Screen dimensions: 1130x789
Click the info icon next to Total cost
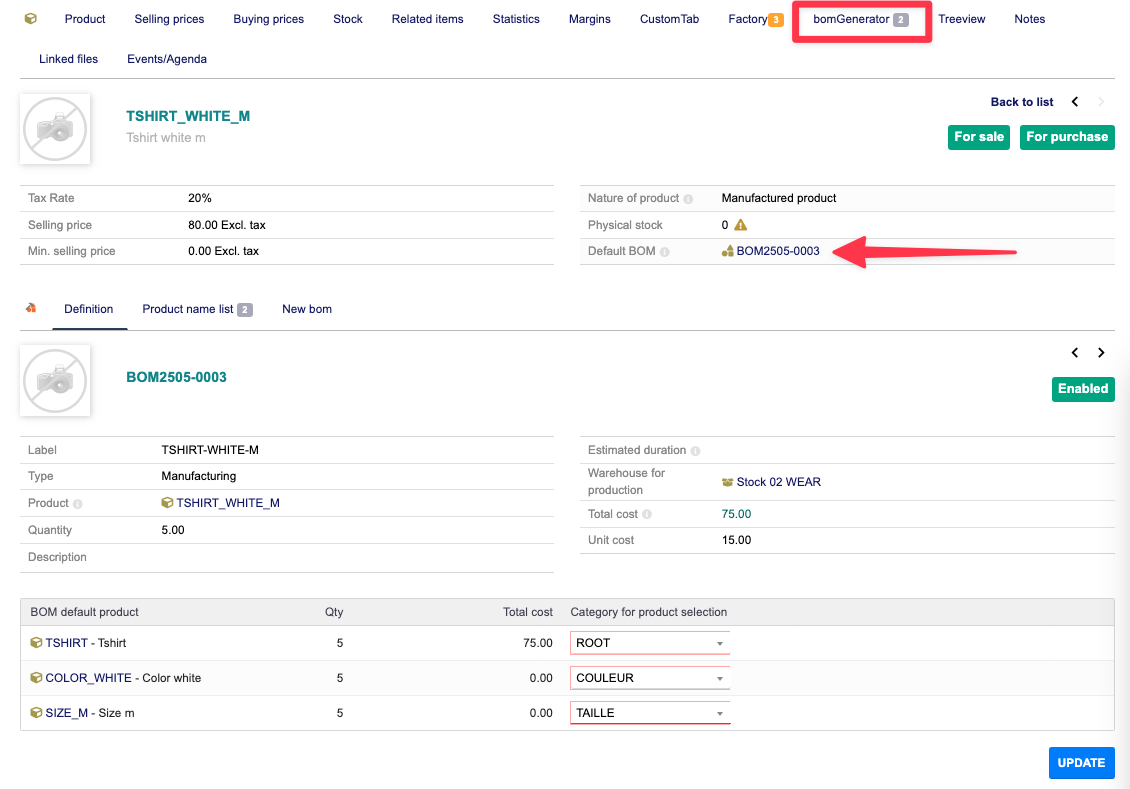(647, 515)
